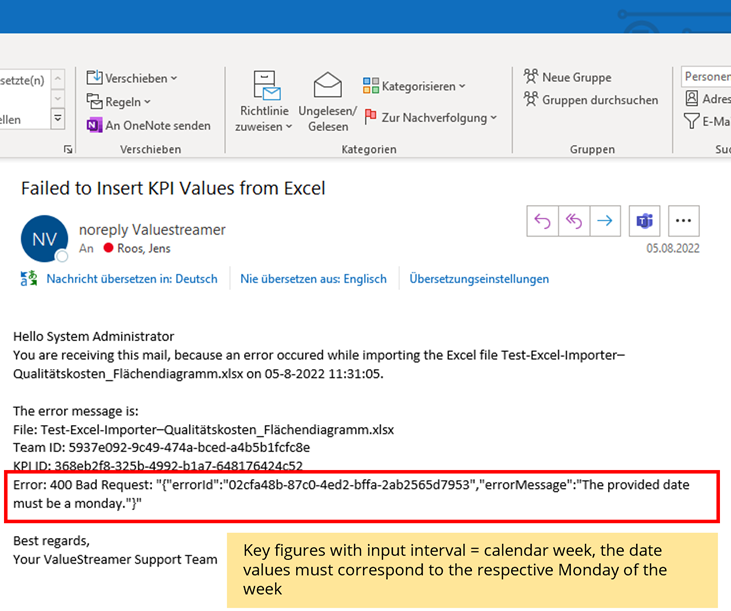Click the Reply arrow icon
This screenshot has height=611, width=731.
click(543, 221)
